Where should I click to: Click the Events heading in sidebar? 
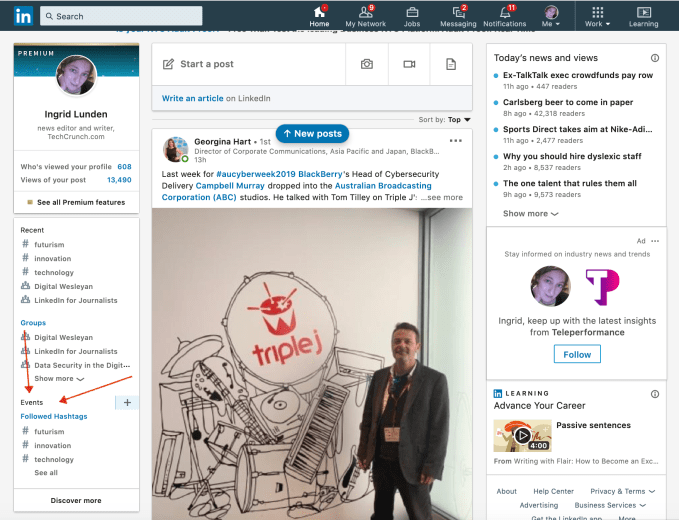tap(32, 402)
